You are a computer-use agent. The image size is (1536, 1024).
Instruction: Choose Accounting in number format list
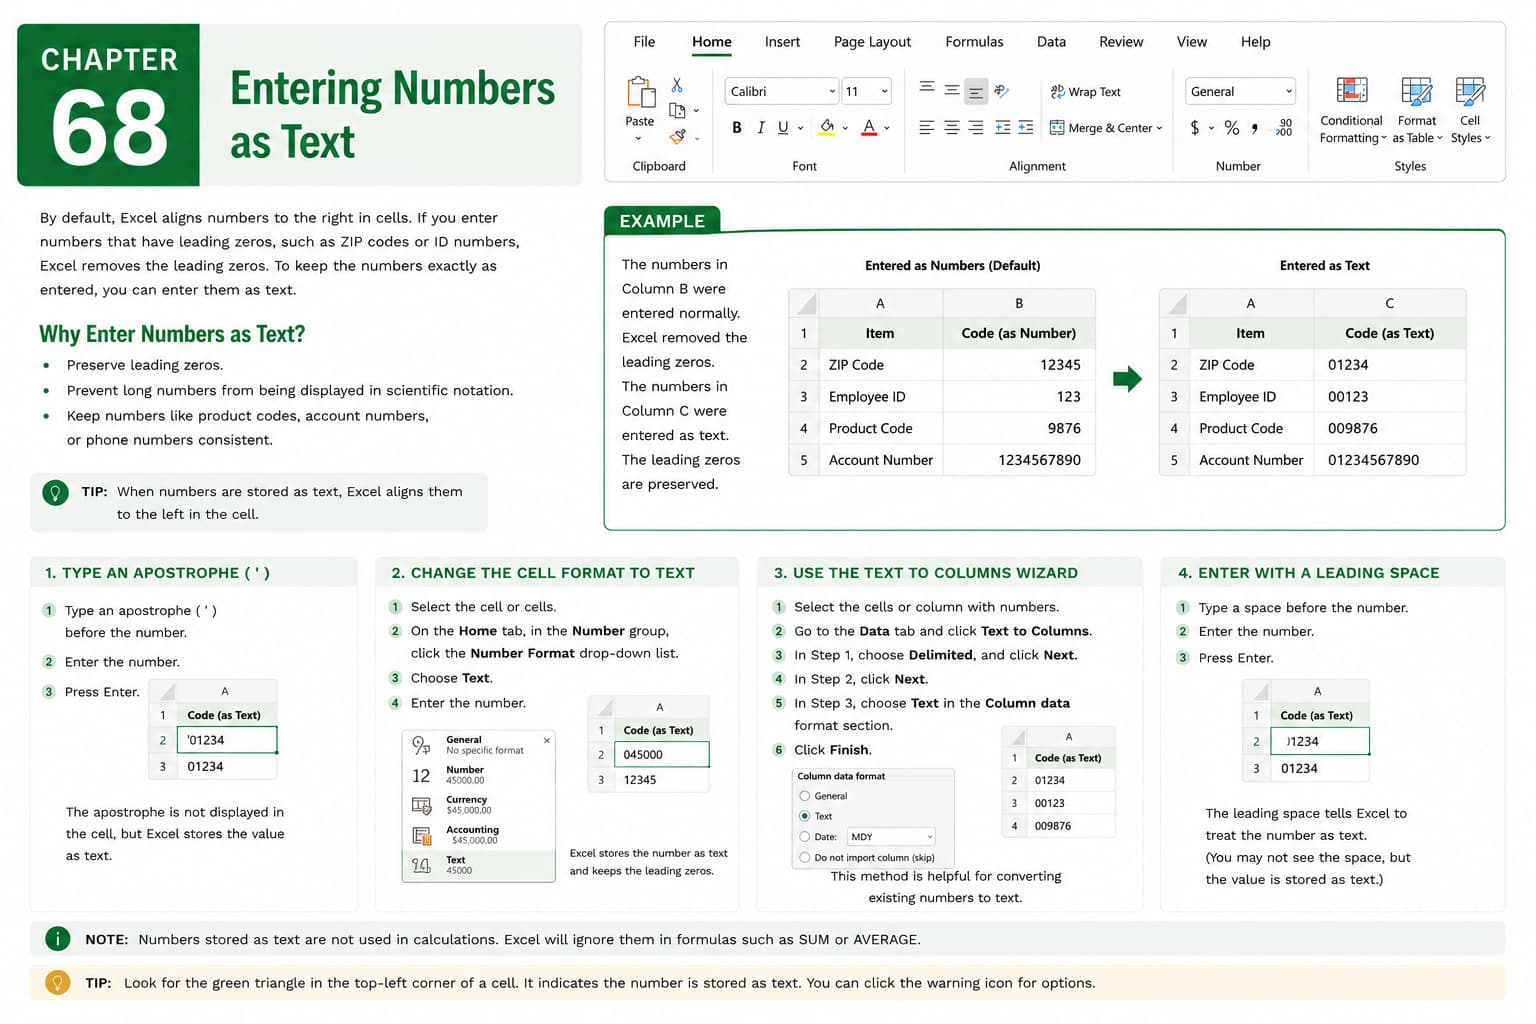tap(479, 835)
